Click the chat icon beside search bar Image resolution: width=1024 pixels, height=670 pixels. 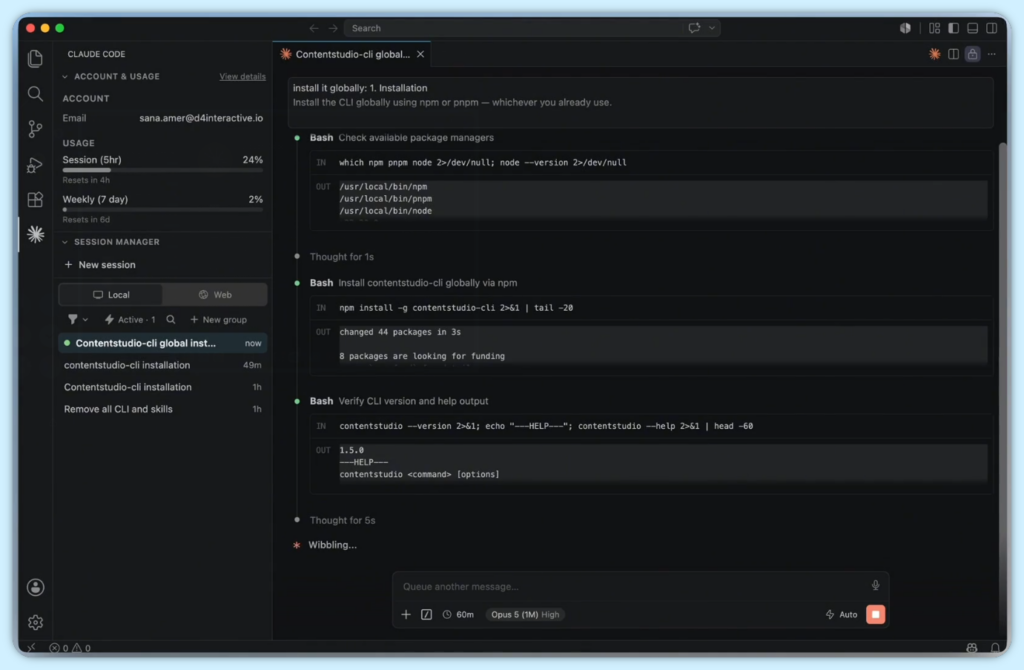pos(694,28)
